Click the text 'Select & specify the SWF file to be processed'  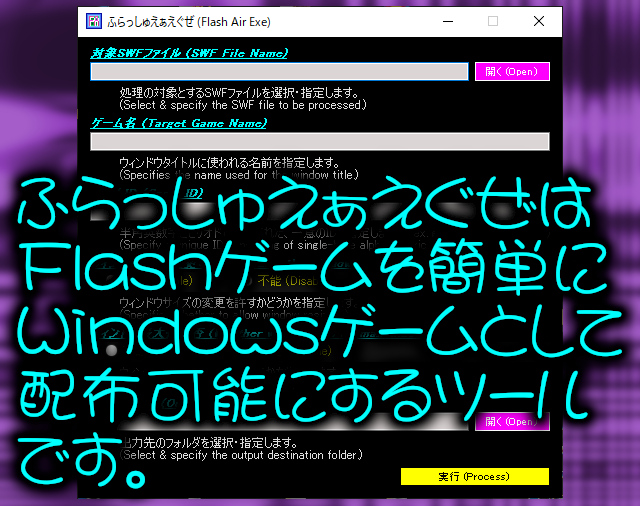click(x=243, y=105)
